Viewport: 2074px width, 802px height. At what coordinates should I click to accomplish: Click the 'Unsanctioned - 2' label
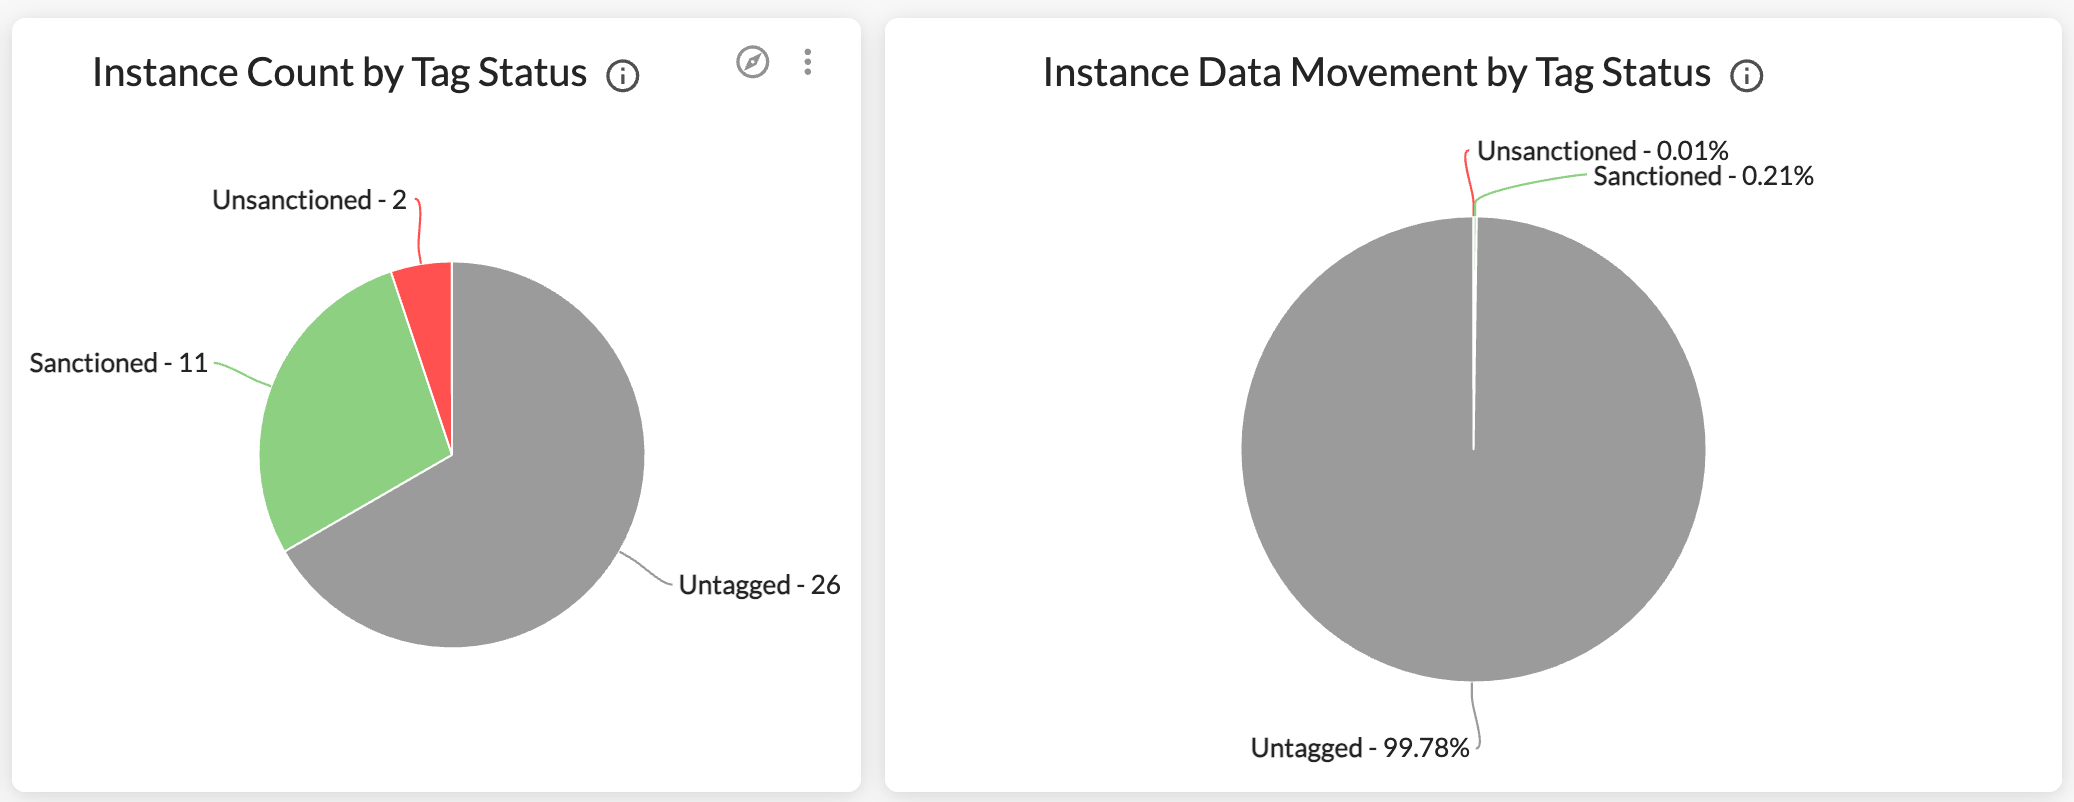309,200
